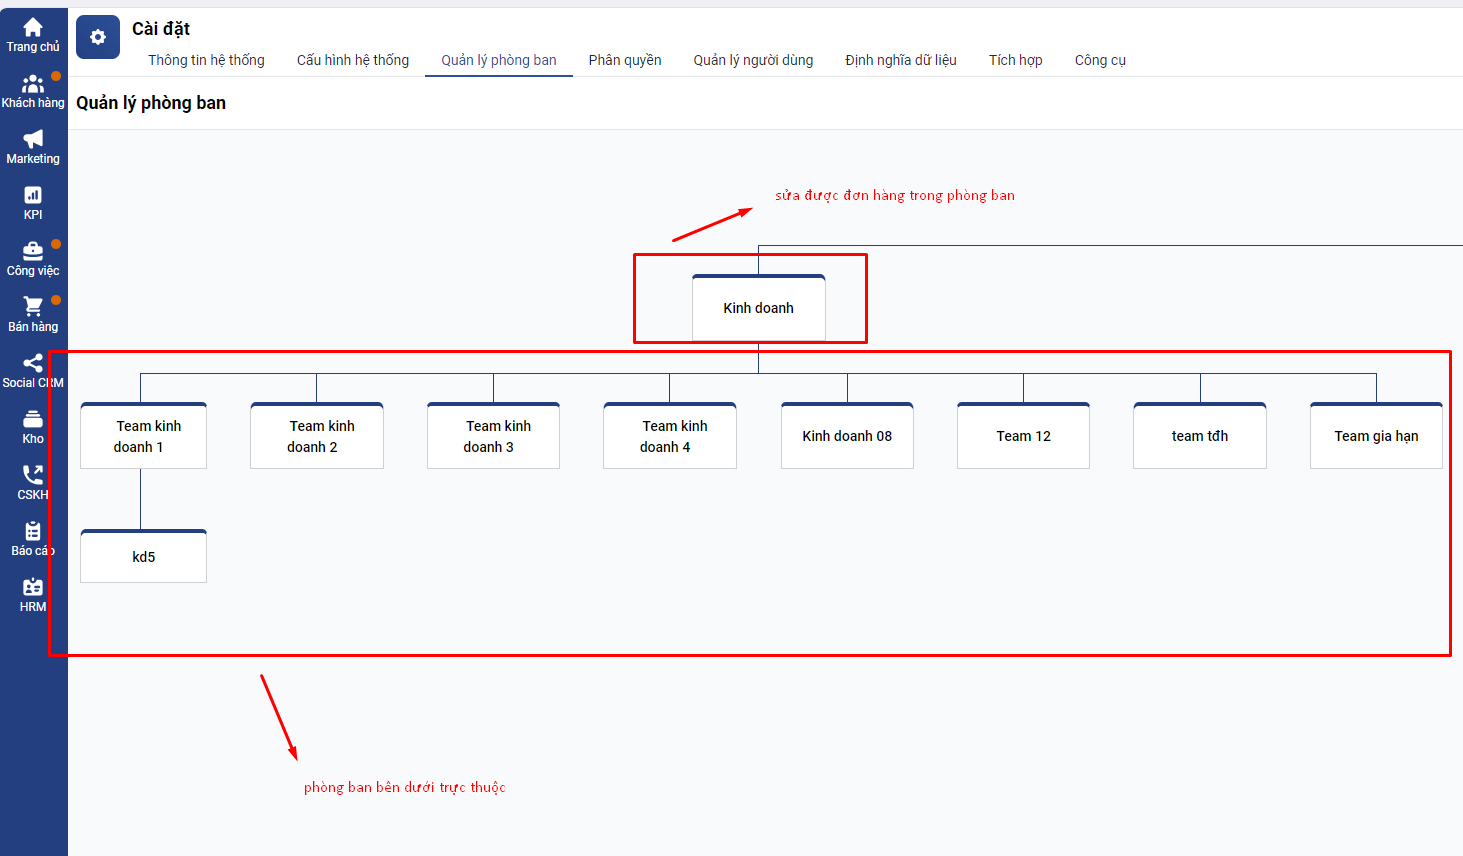Open Bán hàng shopping cart icon
This screenshot has height=856, width=1463.
coord(33,308)
